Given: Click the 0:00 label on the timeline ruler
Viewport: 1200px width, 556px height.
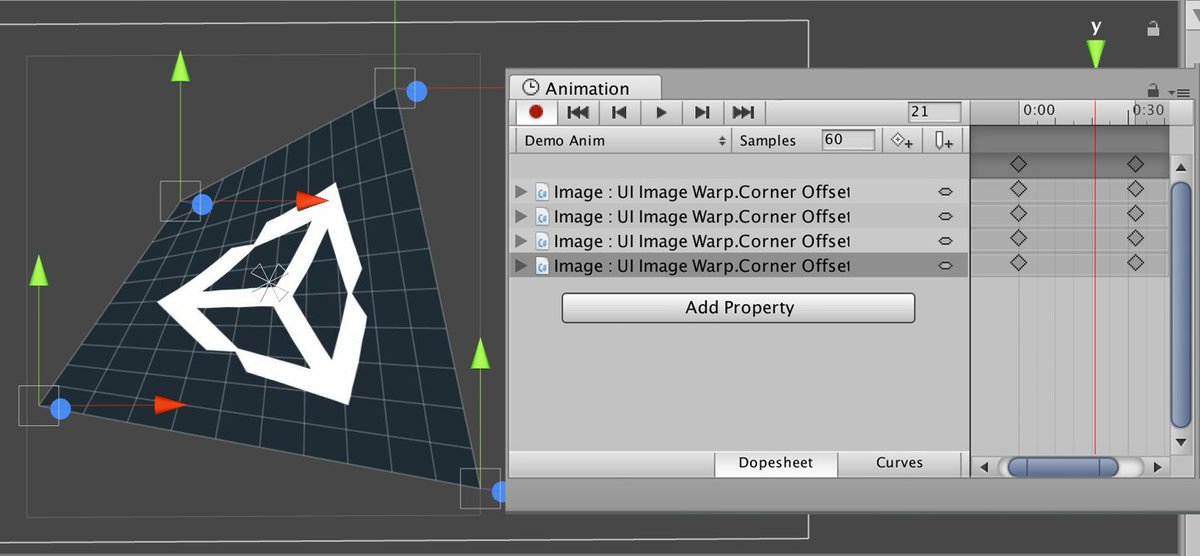Looking at the screenshot, I should point(1039,110).
